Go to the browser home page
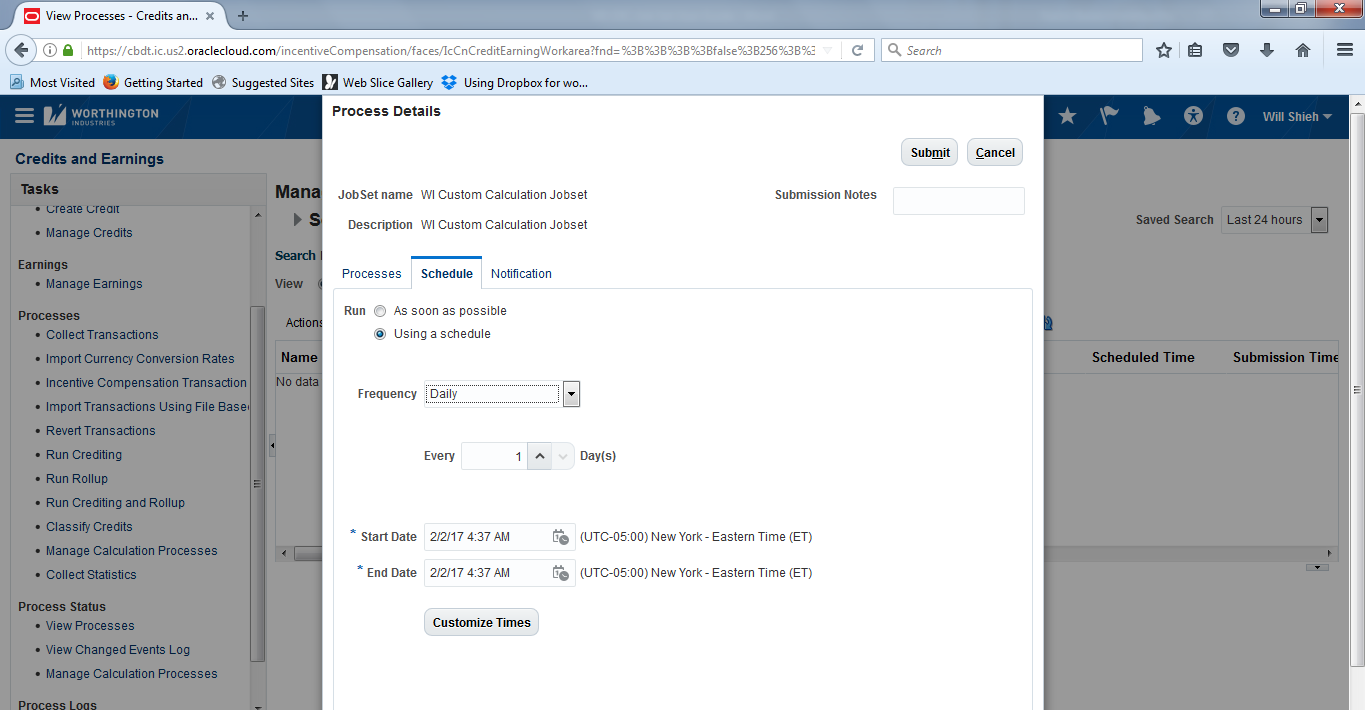The height and width of the screenshot is (710, 1365). 1303,50
